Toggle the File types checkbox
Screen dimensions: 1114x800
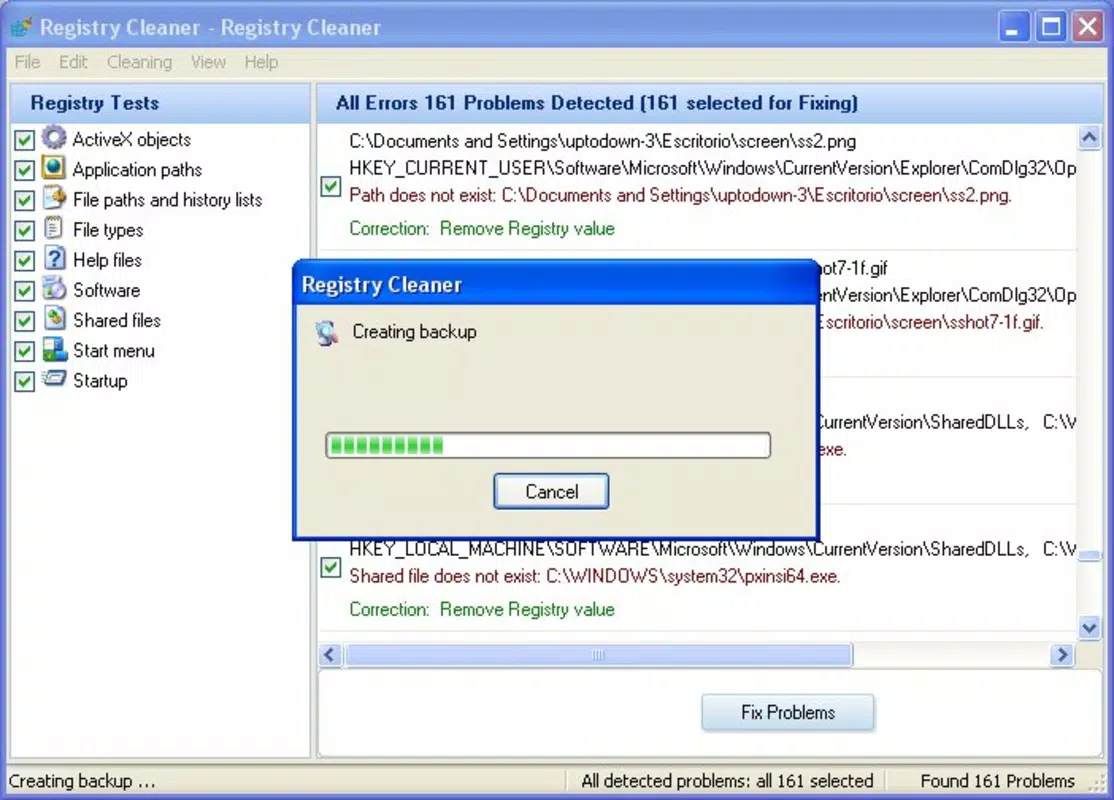coord(24,231)
